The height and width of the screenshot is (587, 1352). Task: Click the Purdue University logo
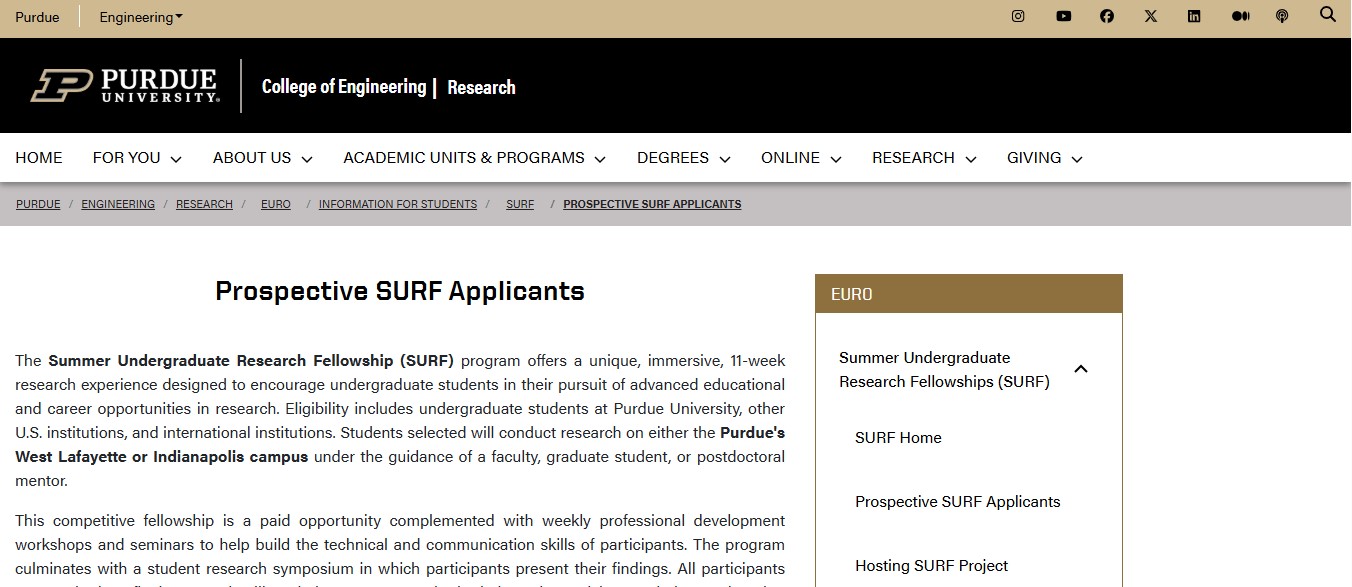click(x=124, y=86)
